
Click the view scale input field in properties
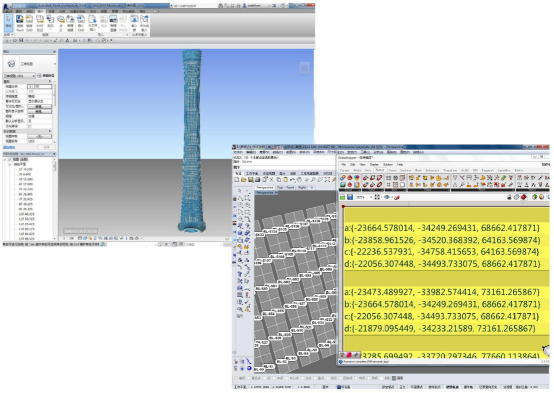coord(39,87)
